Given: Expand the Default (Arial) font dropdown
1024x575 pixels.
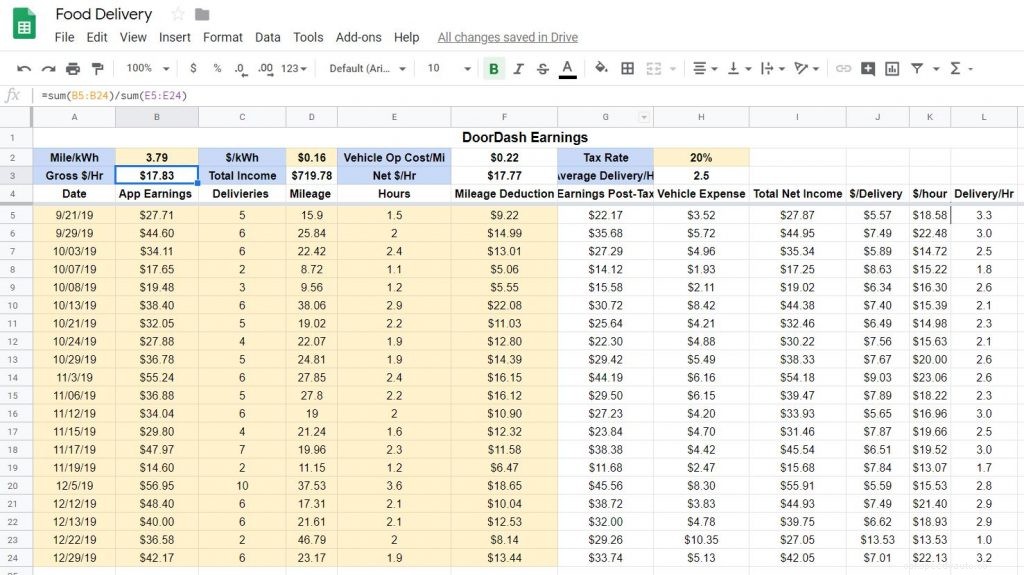Looking at the screenshot, I should tap(368, 68).
